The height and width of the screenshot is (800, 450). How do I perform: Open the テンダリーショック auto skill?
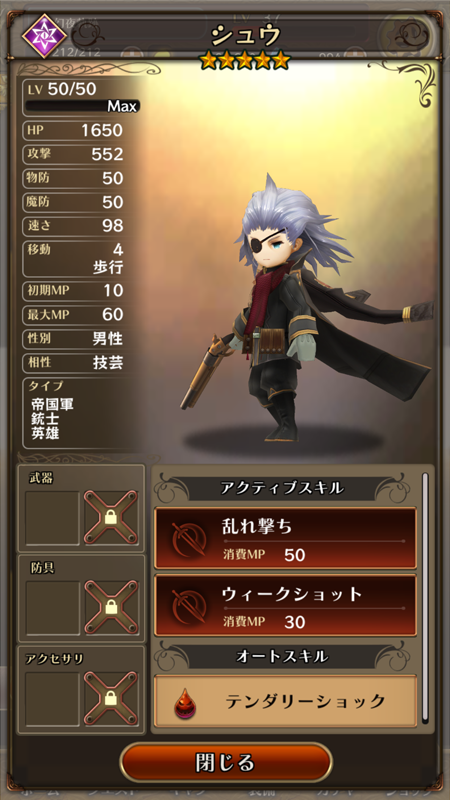286,702
